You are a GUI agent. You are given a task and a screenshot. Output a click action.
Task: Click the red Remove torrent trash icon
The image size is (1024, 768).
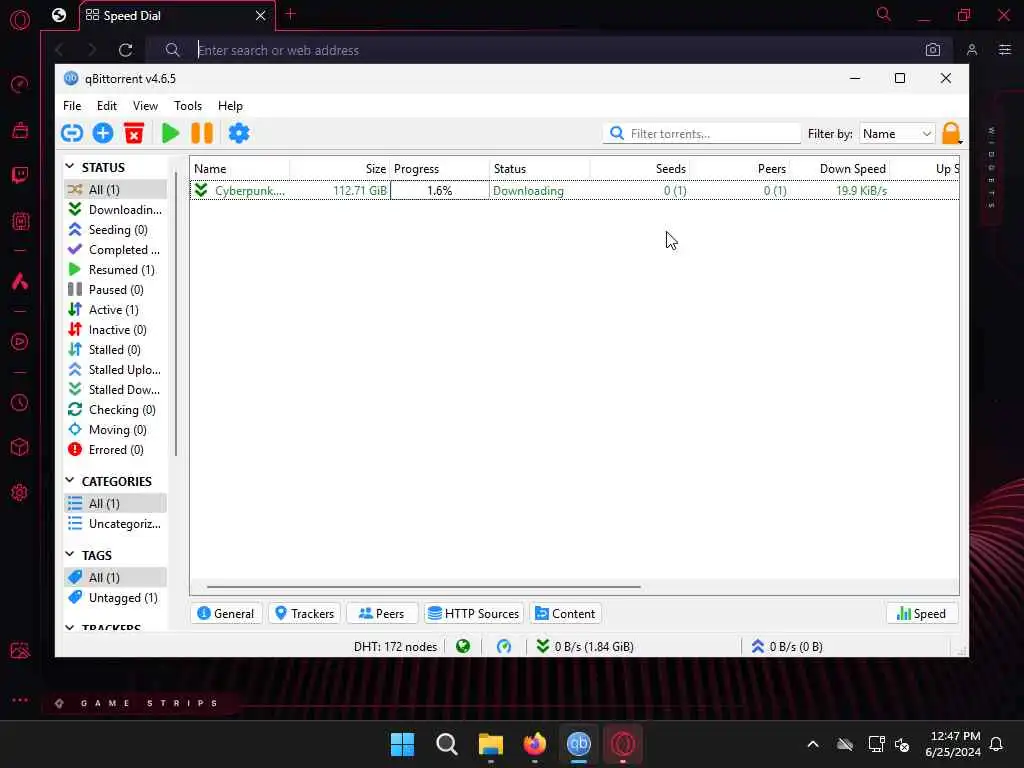(134, 133)
